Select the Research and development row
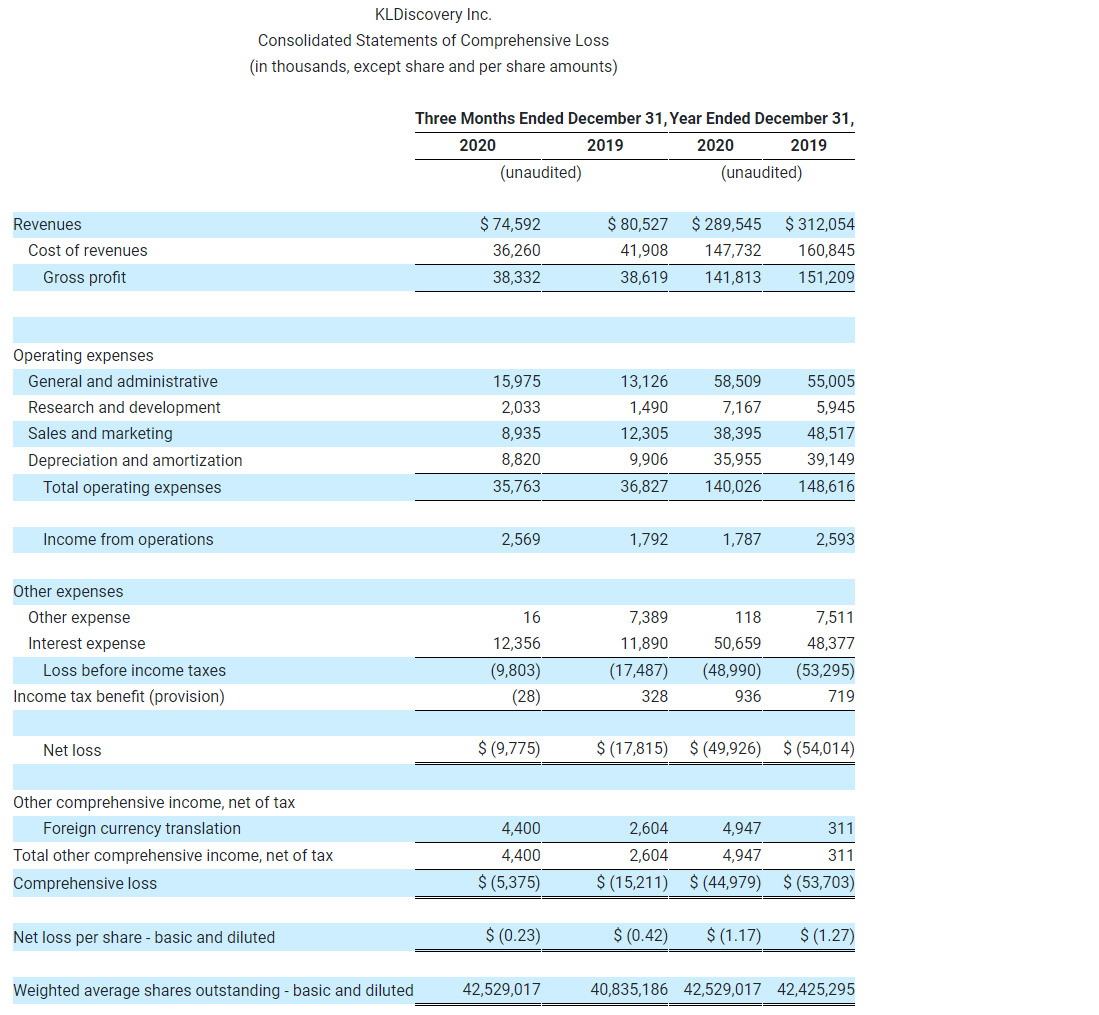1099x1015 pixels. [x=123, y=407]
